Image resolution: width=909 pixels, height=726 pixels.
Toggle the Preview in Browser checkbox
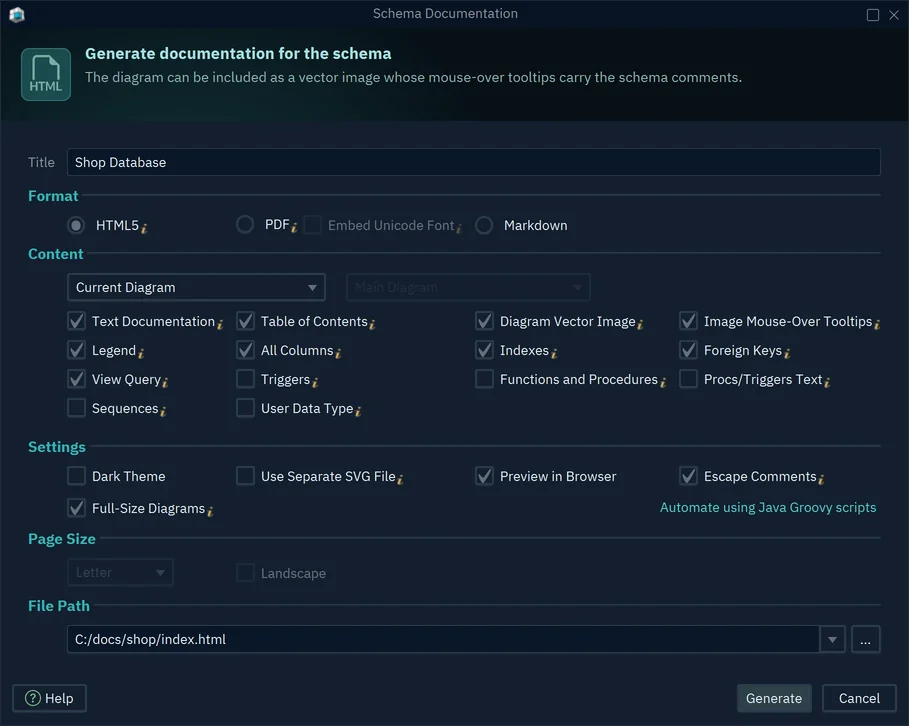pyautogui.click(x=484, y=475)
